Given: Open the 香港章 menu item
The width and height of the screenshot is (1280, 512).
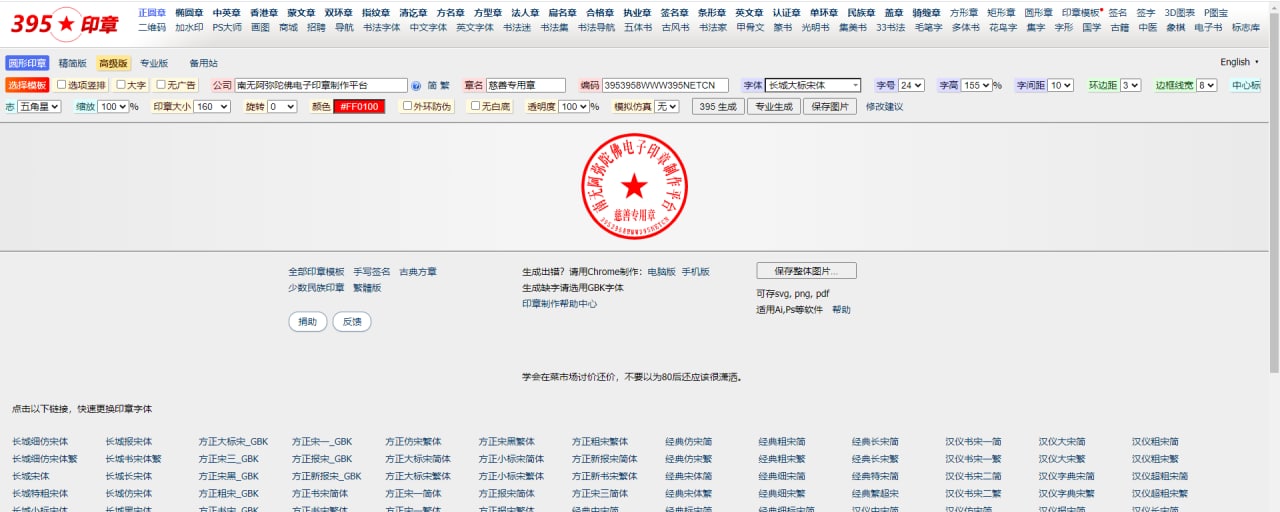Looking at the screenshot, I should (264, 13).
